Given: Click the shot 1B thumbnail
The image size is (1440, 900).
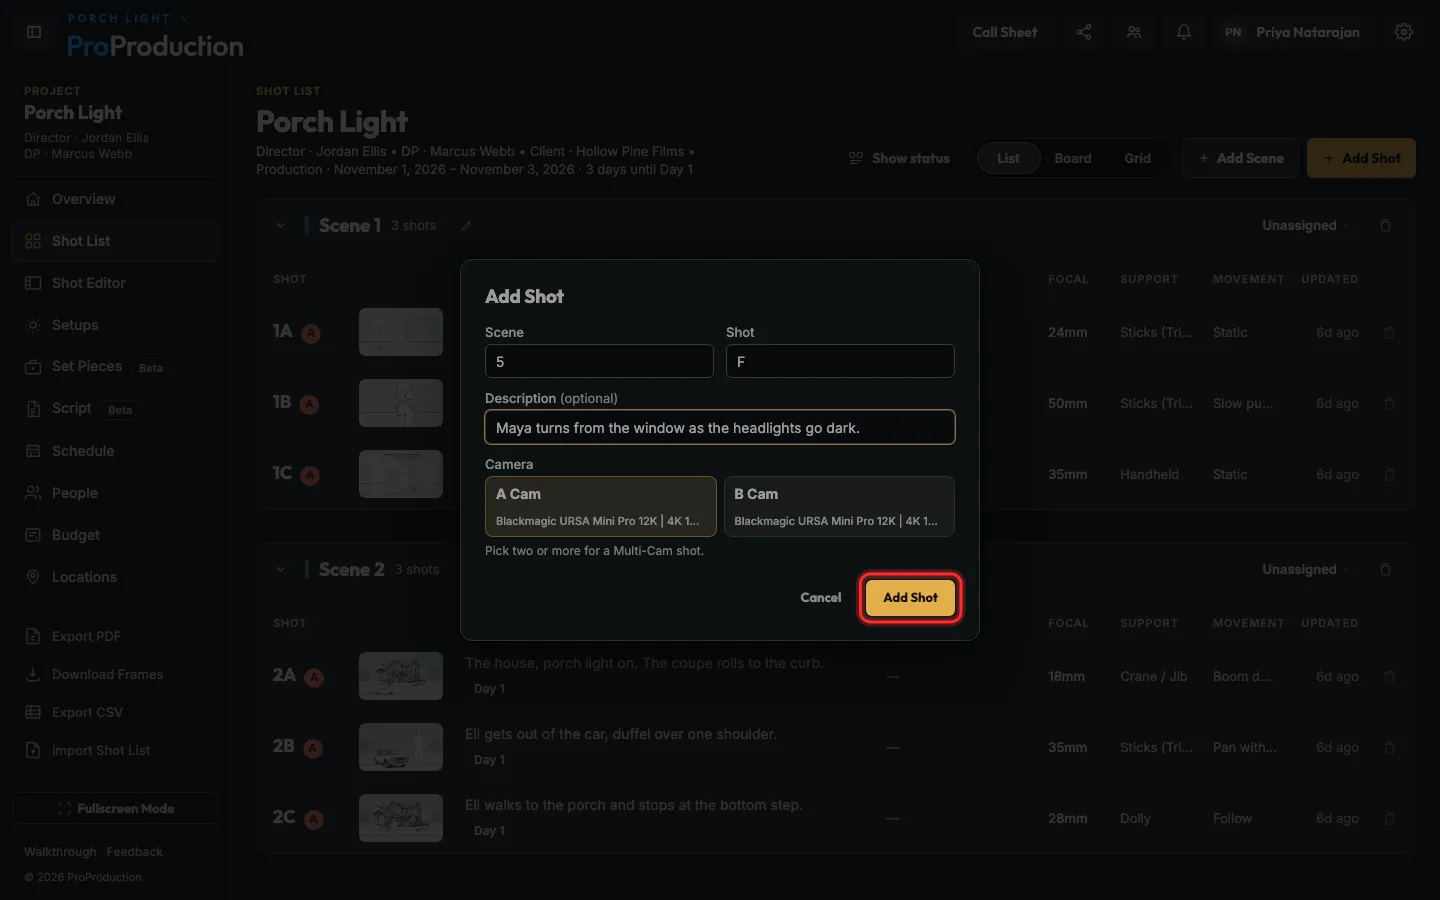Looking at the screenshot, I should click(x=401, y=403).
